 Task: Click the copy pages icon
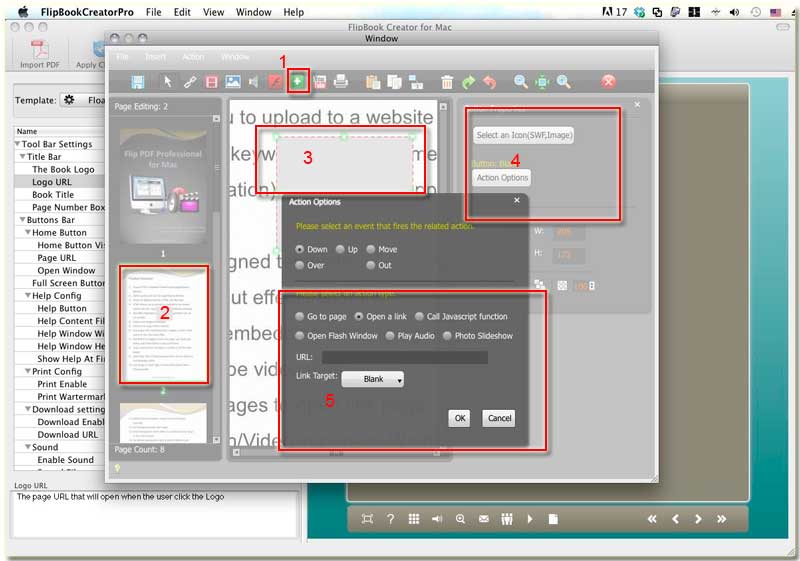coord(394,82)
